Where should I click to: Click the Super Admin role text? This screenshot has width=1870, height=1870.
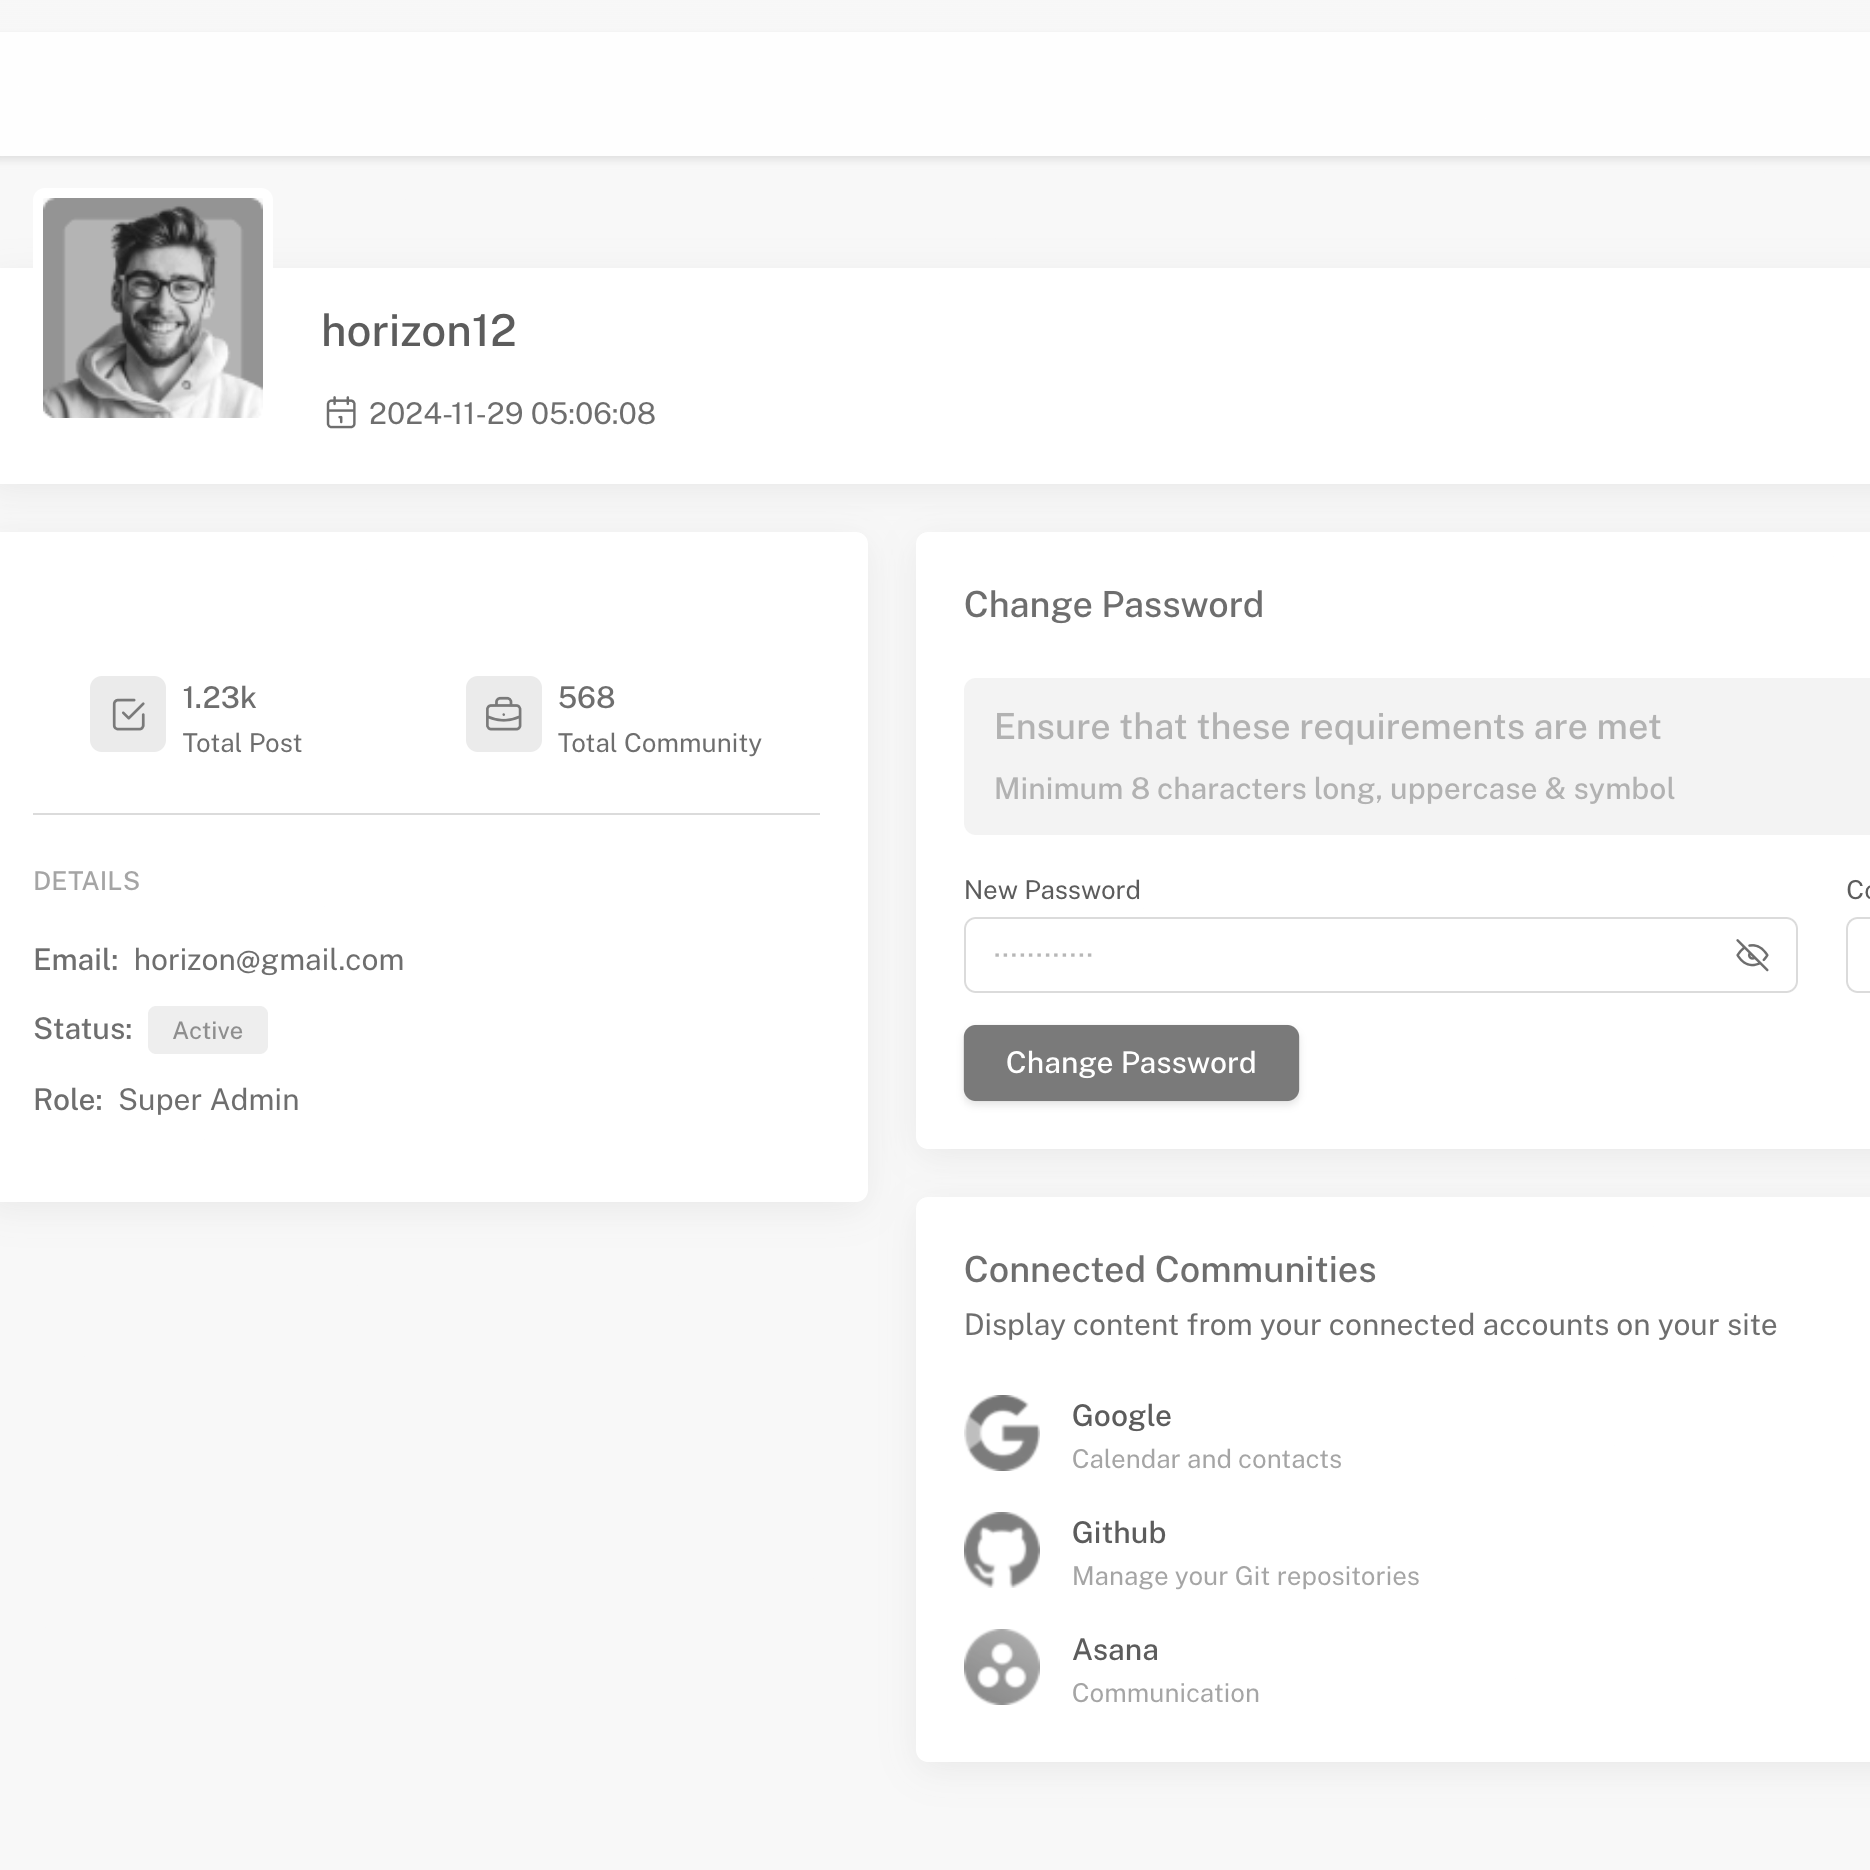pyautogui.click(x=209, y=1100)
